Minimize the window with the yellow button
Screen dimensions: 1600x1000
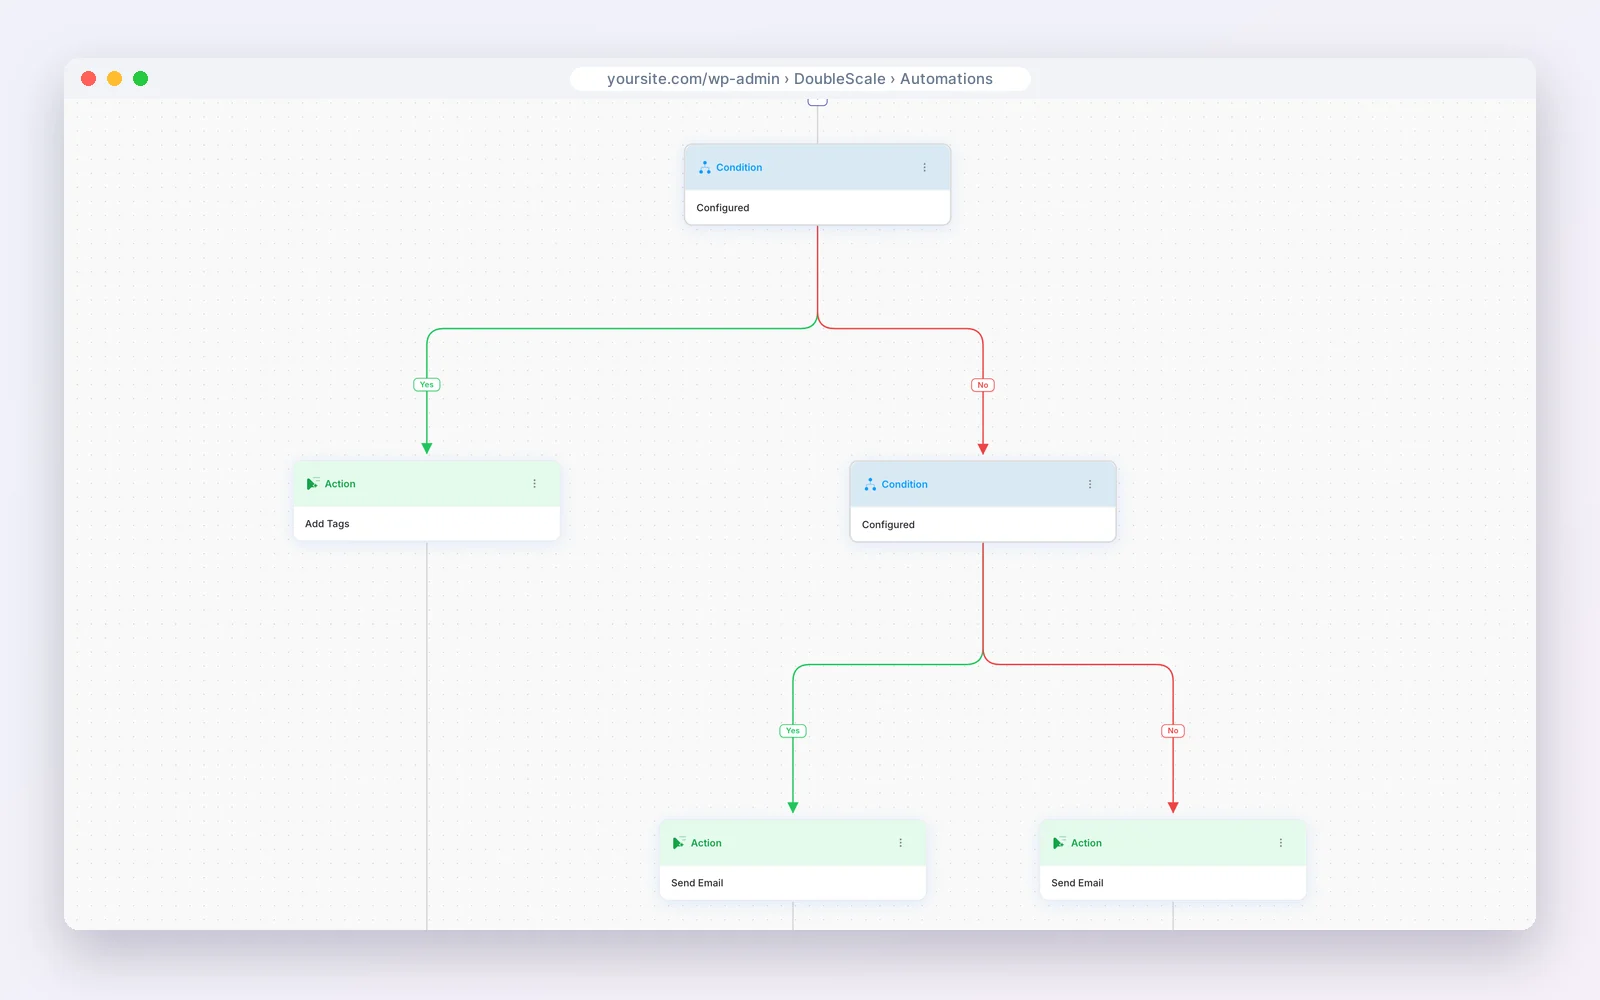coord(114,79)
